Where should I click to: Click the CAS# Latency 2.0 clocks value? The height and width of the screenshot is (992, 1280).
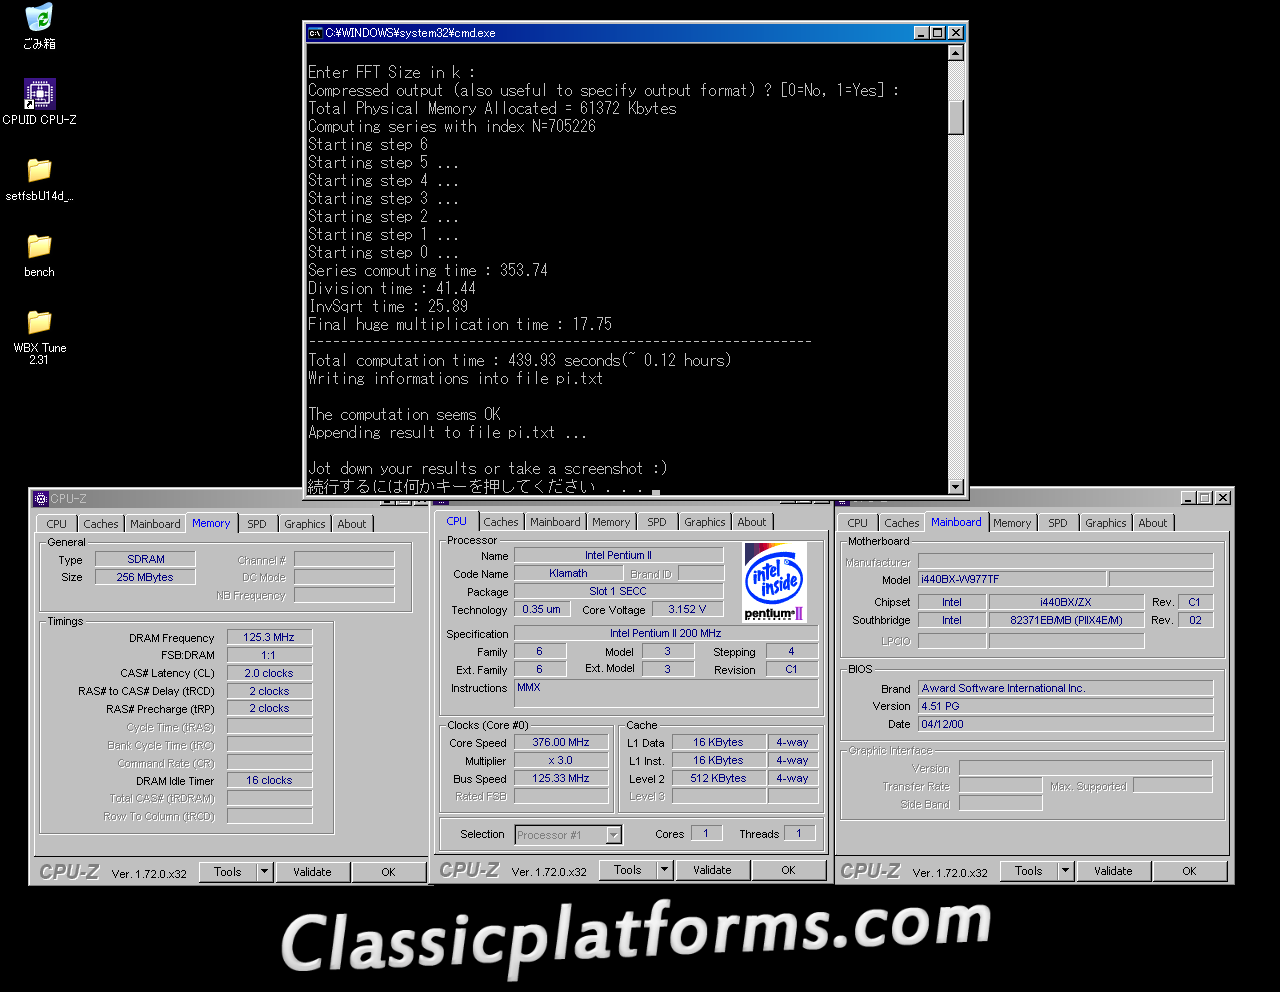269,673
